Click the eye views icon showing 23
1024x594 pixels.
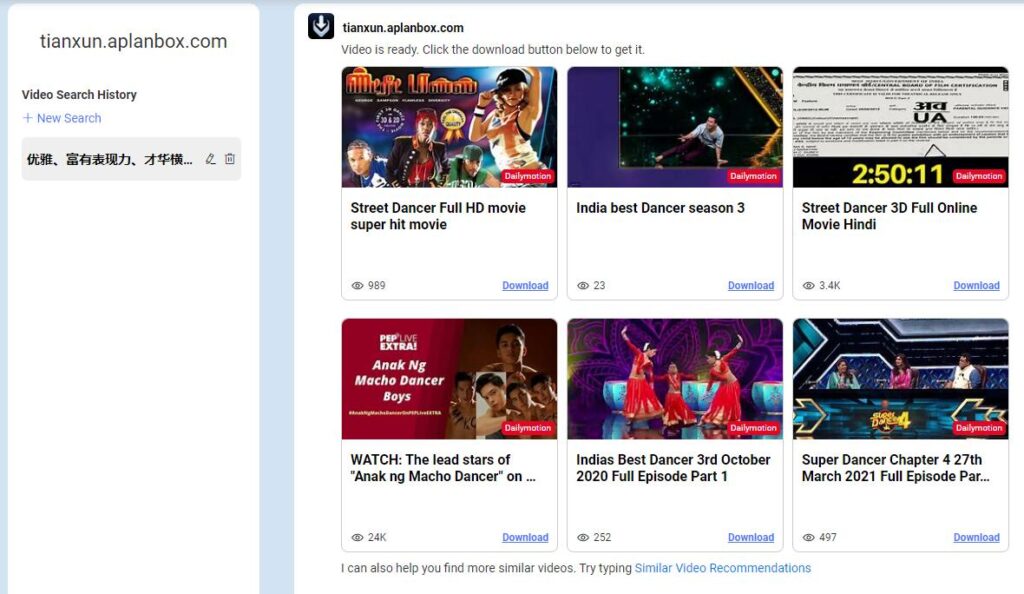pyautogui.click(x=583, y=285)
